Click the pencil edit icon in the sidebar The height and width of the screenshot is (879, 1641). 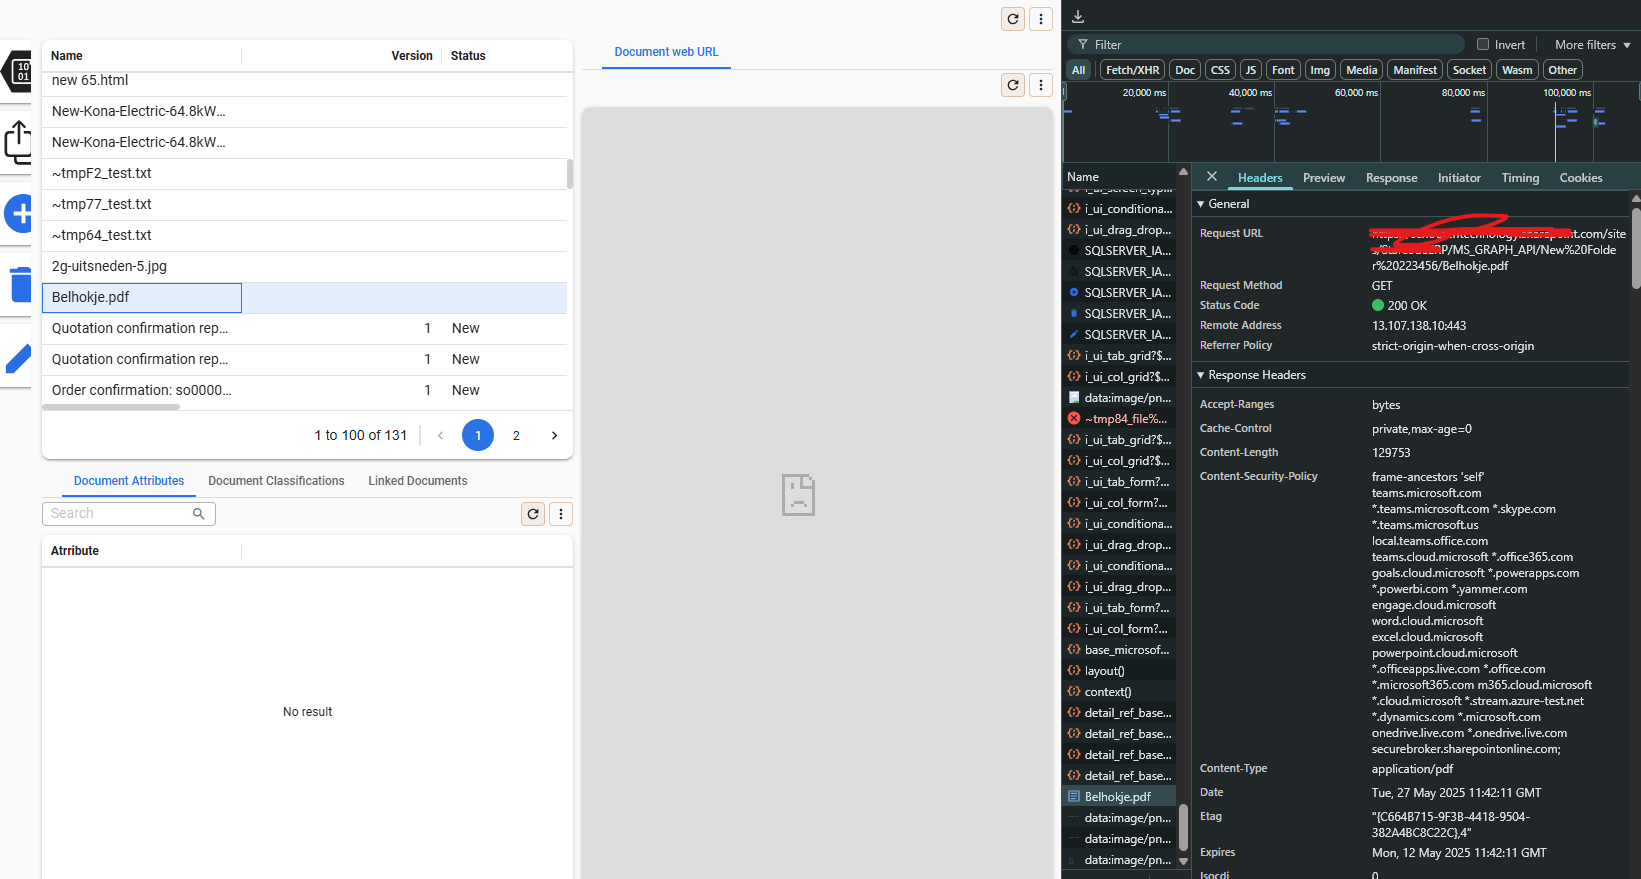click(x=18, y=359)
